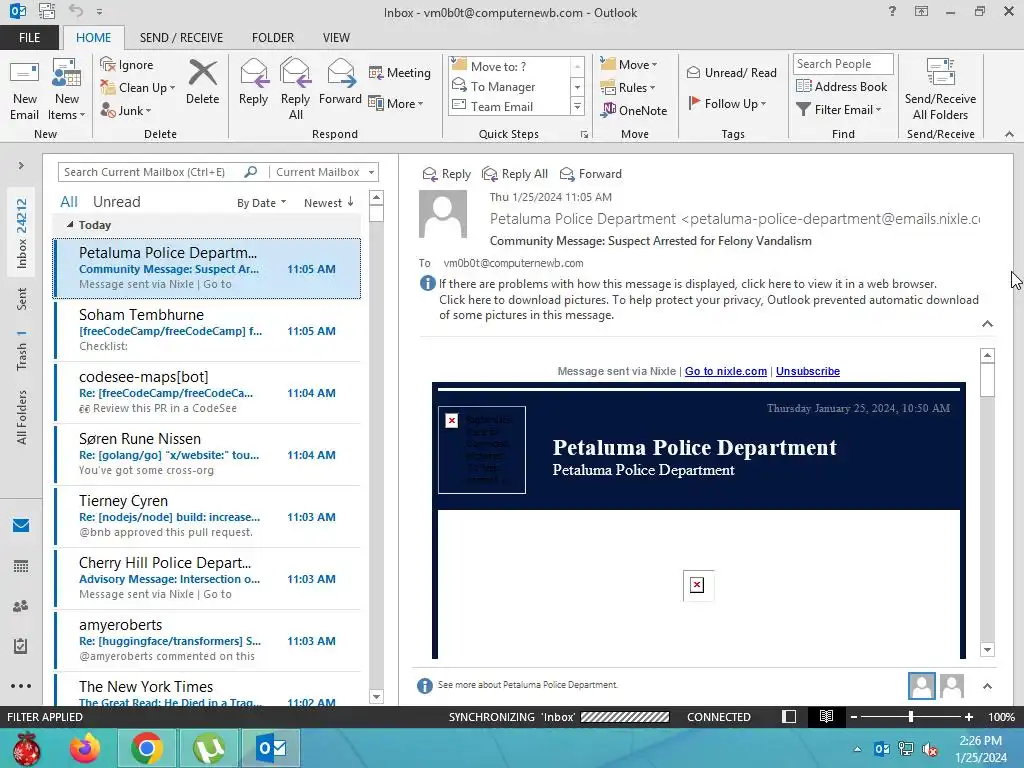Show Unread messages only
The image size is (1024, 768).
tap(116, 202)
